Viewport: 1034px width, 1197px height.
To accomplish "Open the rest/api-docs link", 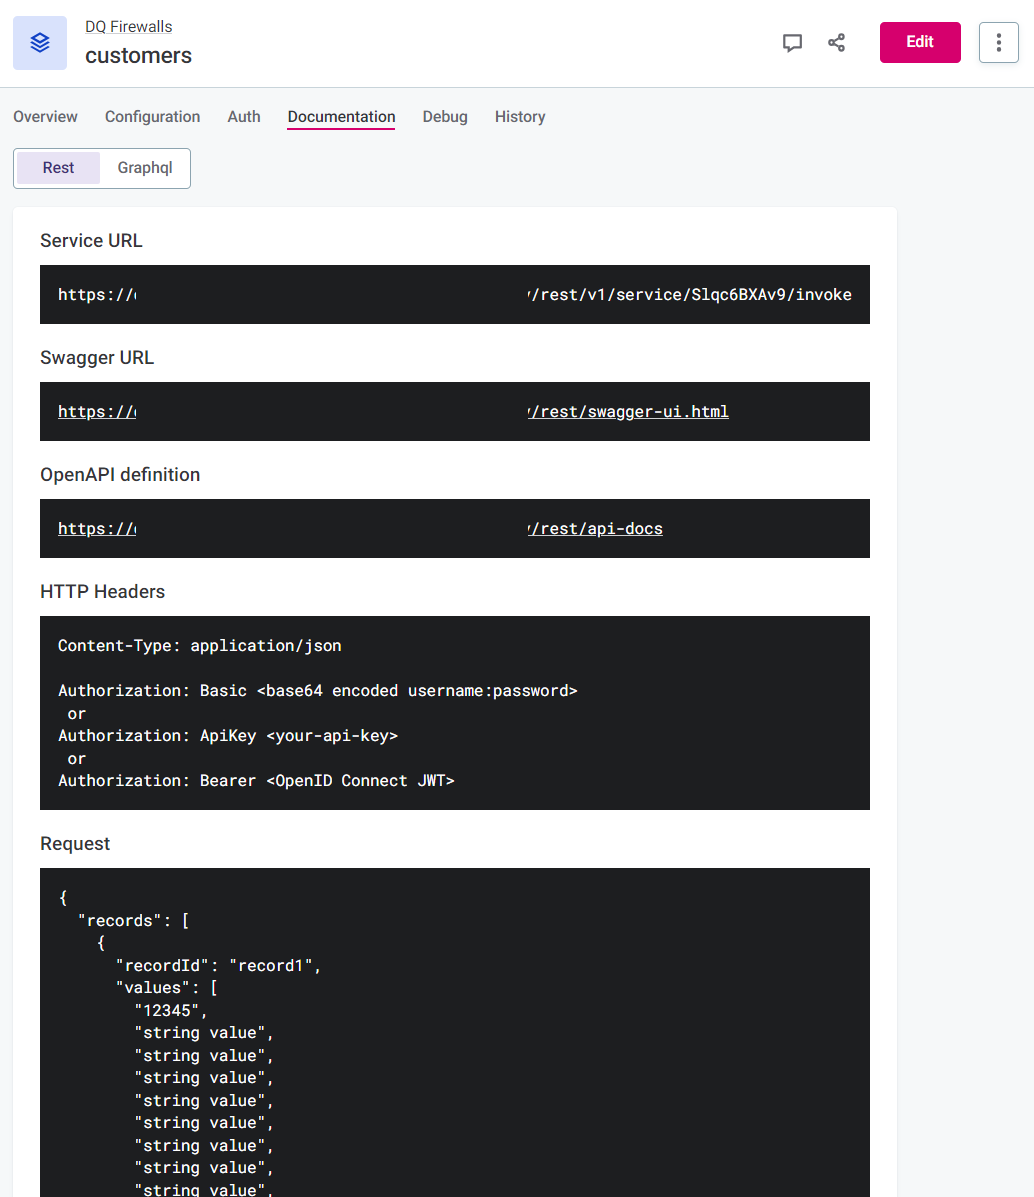I will click(595, 528).
